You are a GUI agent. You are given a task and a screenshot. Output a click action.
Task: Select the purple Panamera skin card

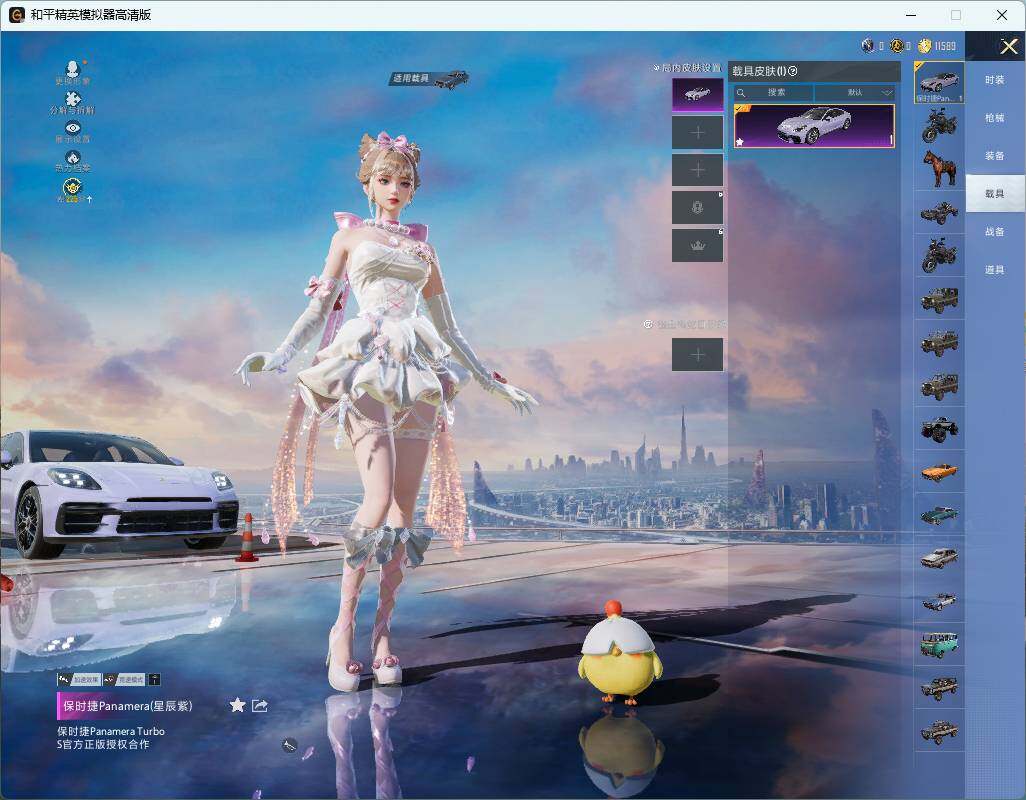pyautogui.click(x=814, y=126)
